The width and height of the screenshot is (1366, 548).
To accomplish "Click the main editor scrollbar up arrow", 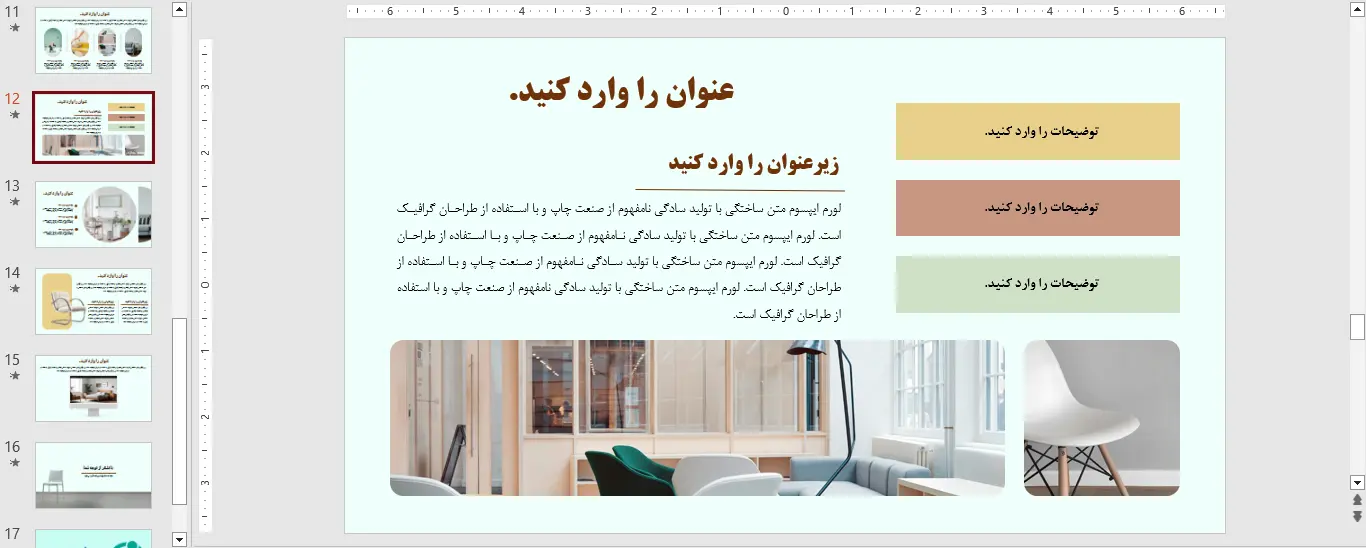I will tap(1357, 9).
